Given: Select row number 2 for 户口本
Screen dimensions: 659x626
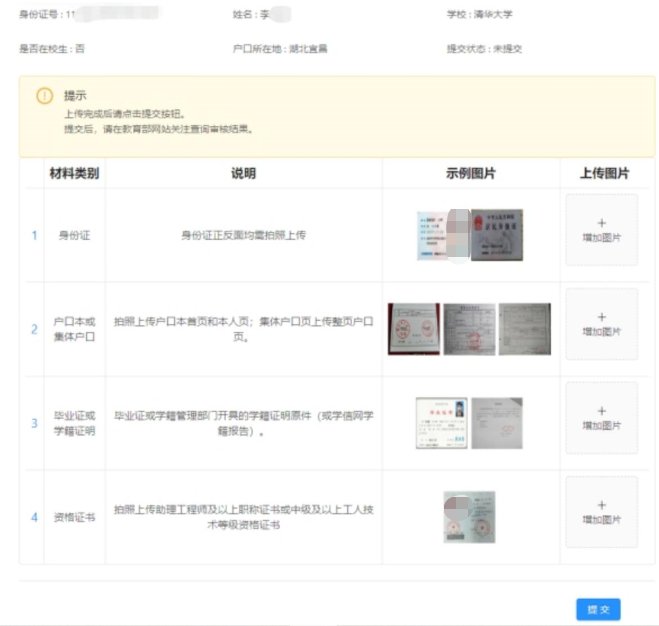Looking at the screenshot, I should click(34, 329).
